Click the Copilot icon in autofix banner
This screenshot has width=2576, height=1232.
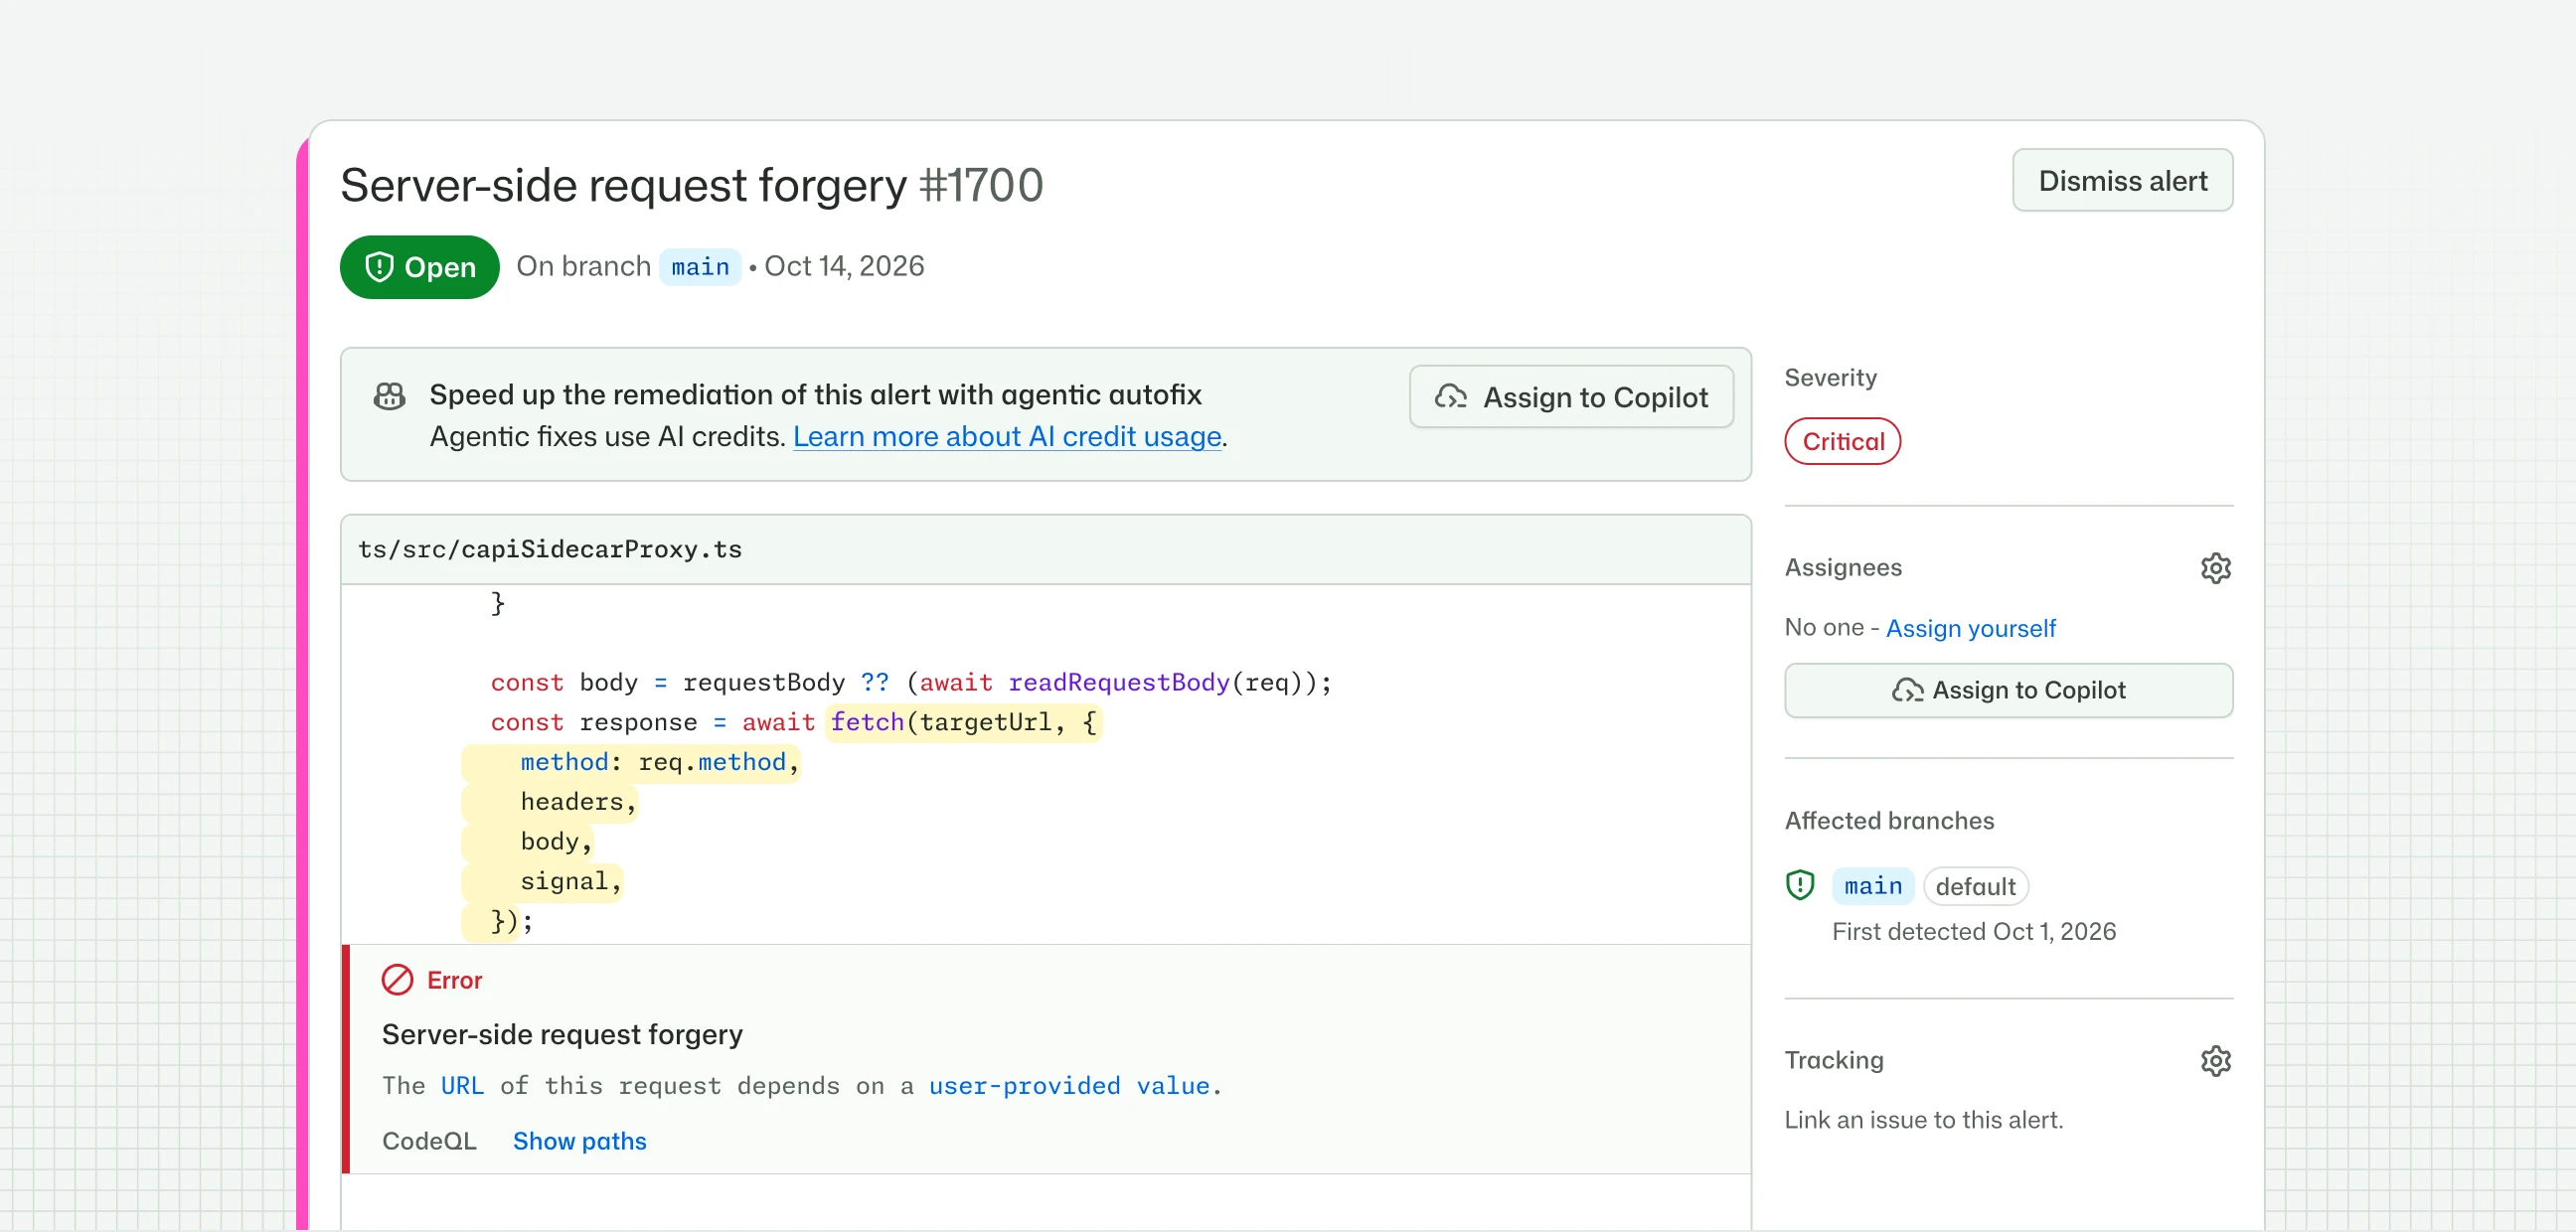point(389,396)
